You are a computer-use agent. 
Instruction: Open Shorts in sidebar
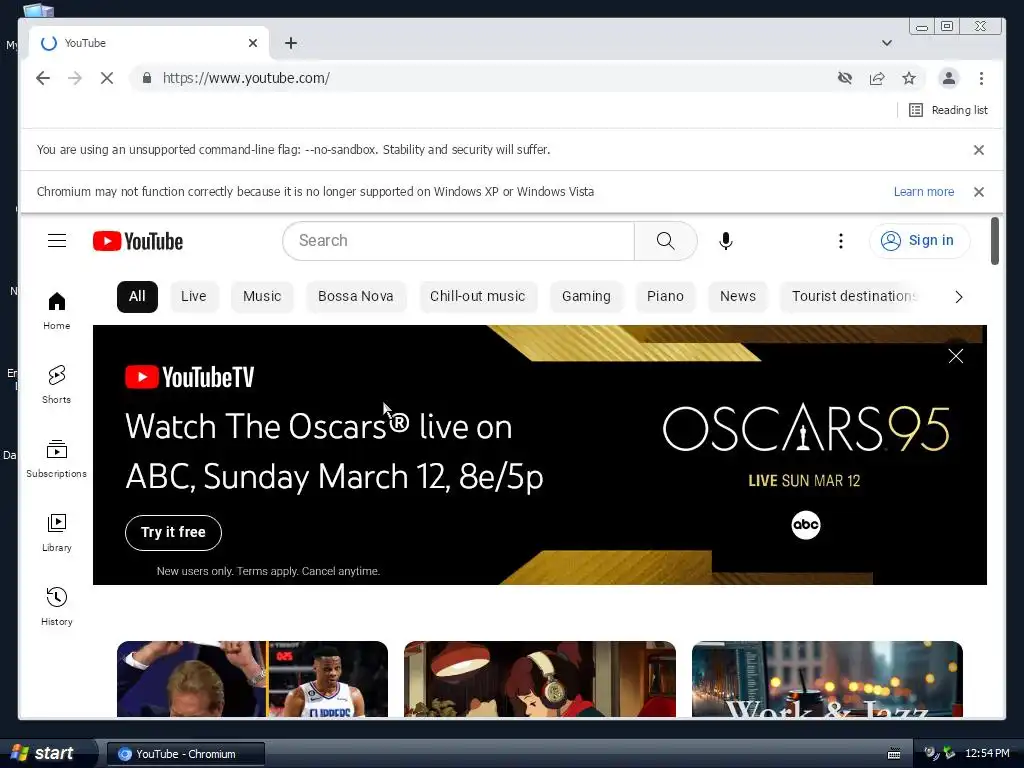(x=57, y=385)
